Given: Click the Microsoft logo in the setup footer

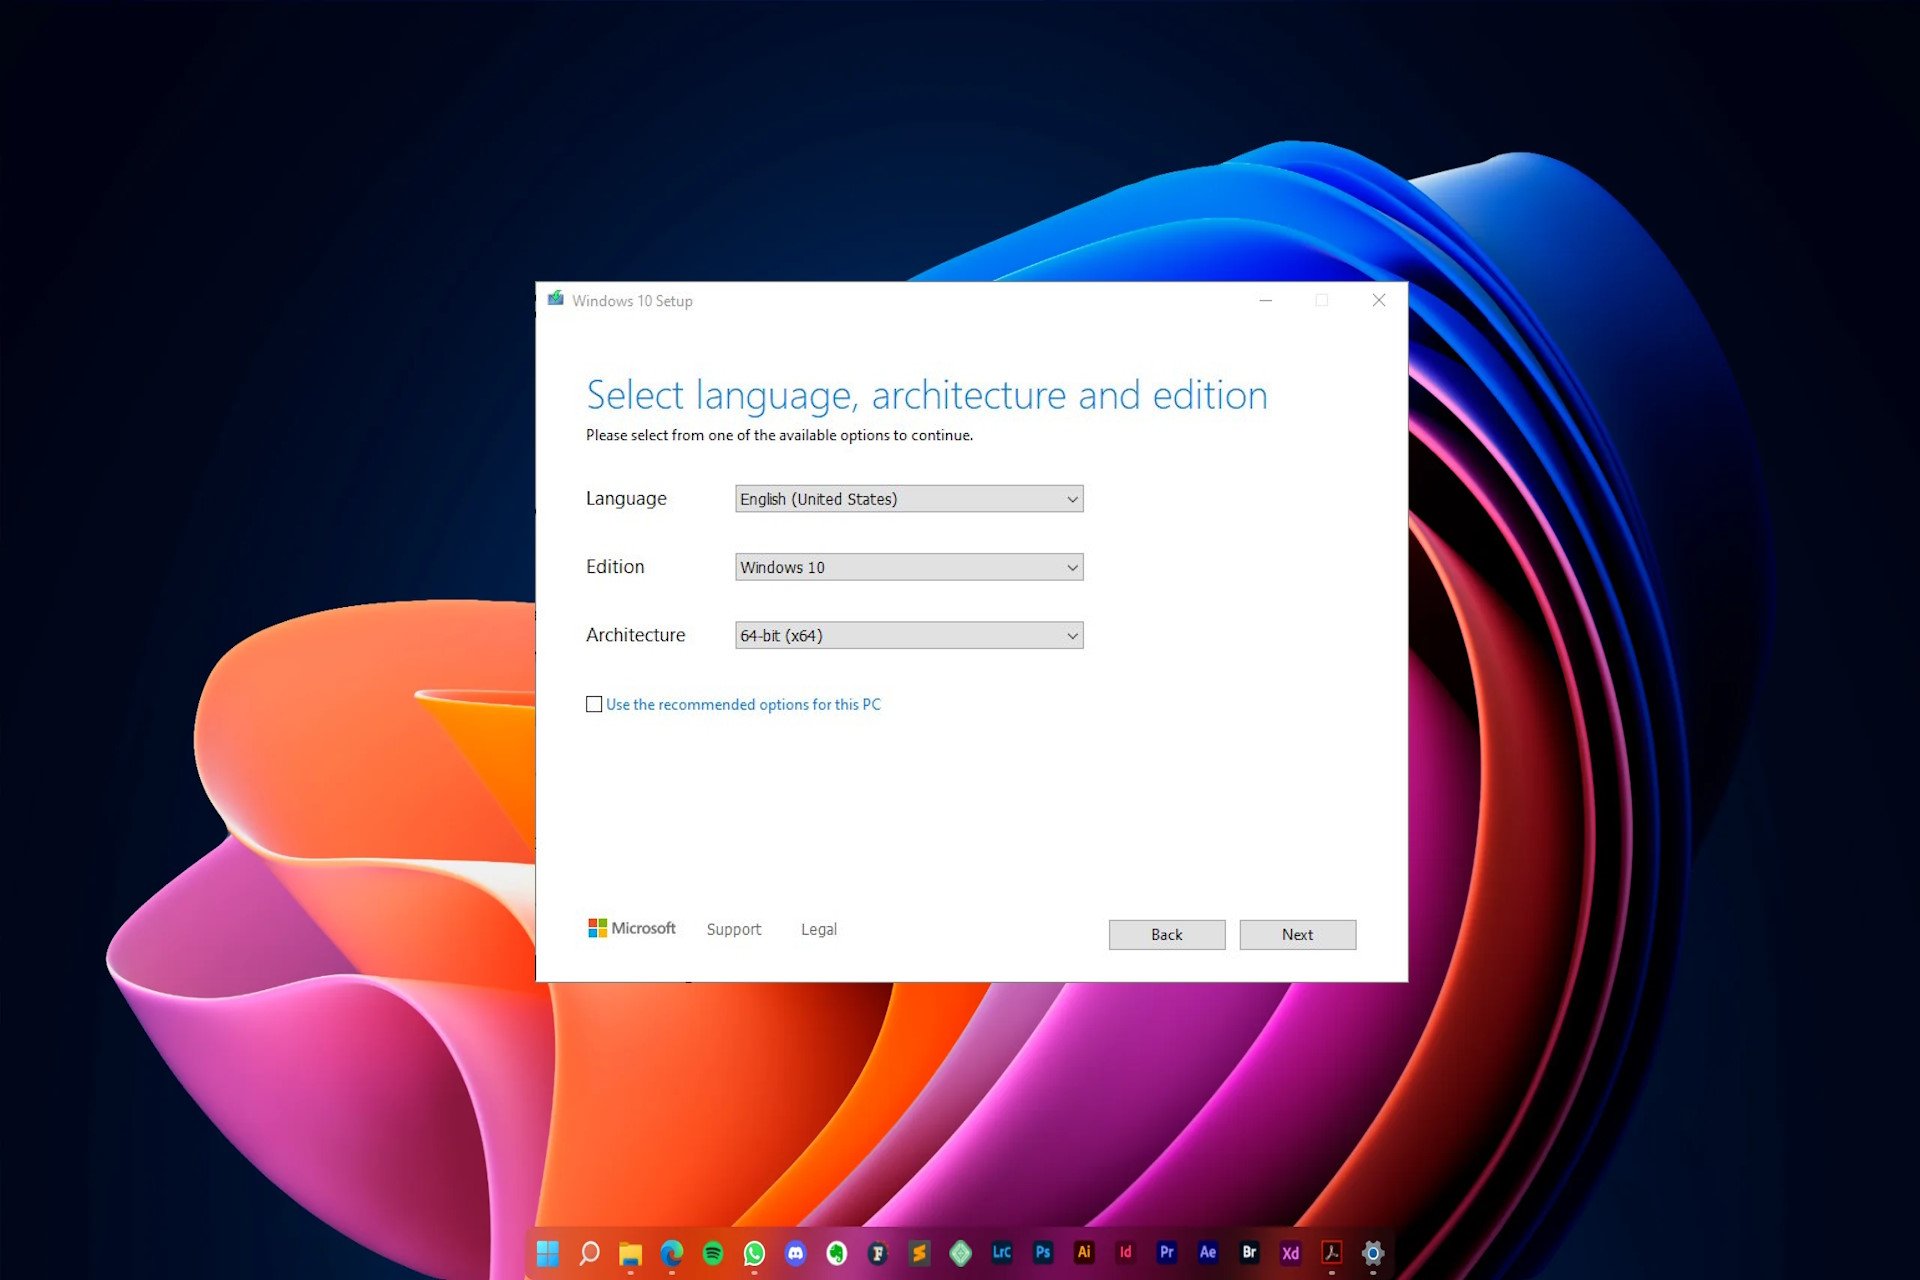Looking at the screenshot, I should pyautogui.click(x=631, y=928).
